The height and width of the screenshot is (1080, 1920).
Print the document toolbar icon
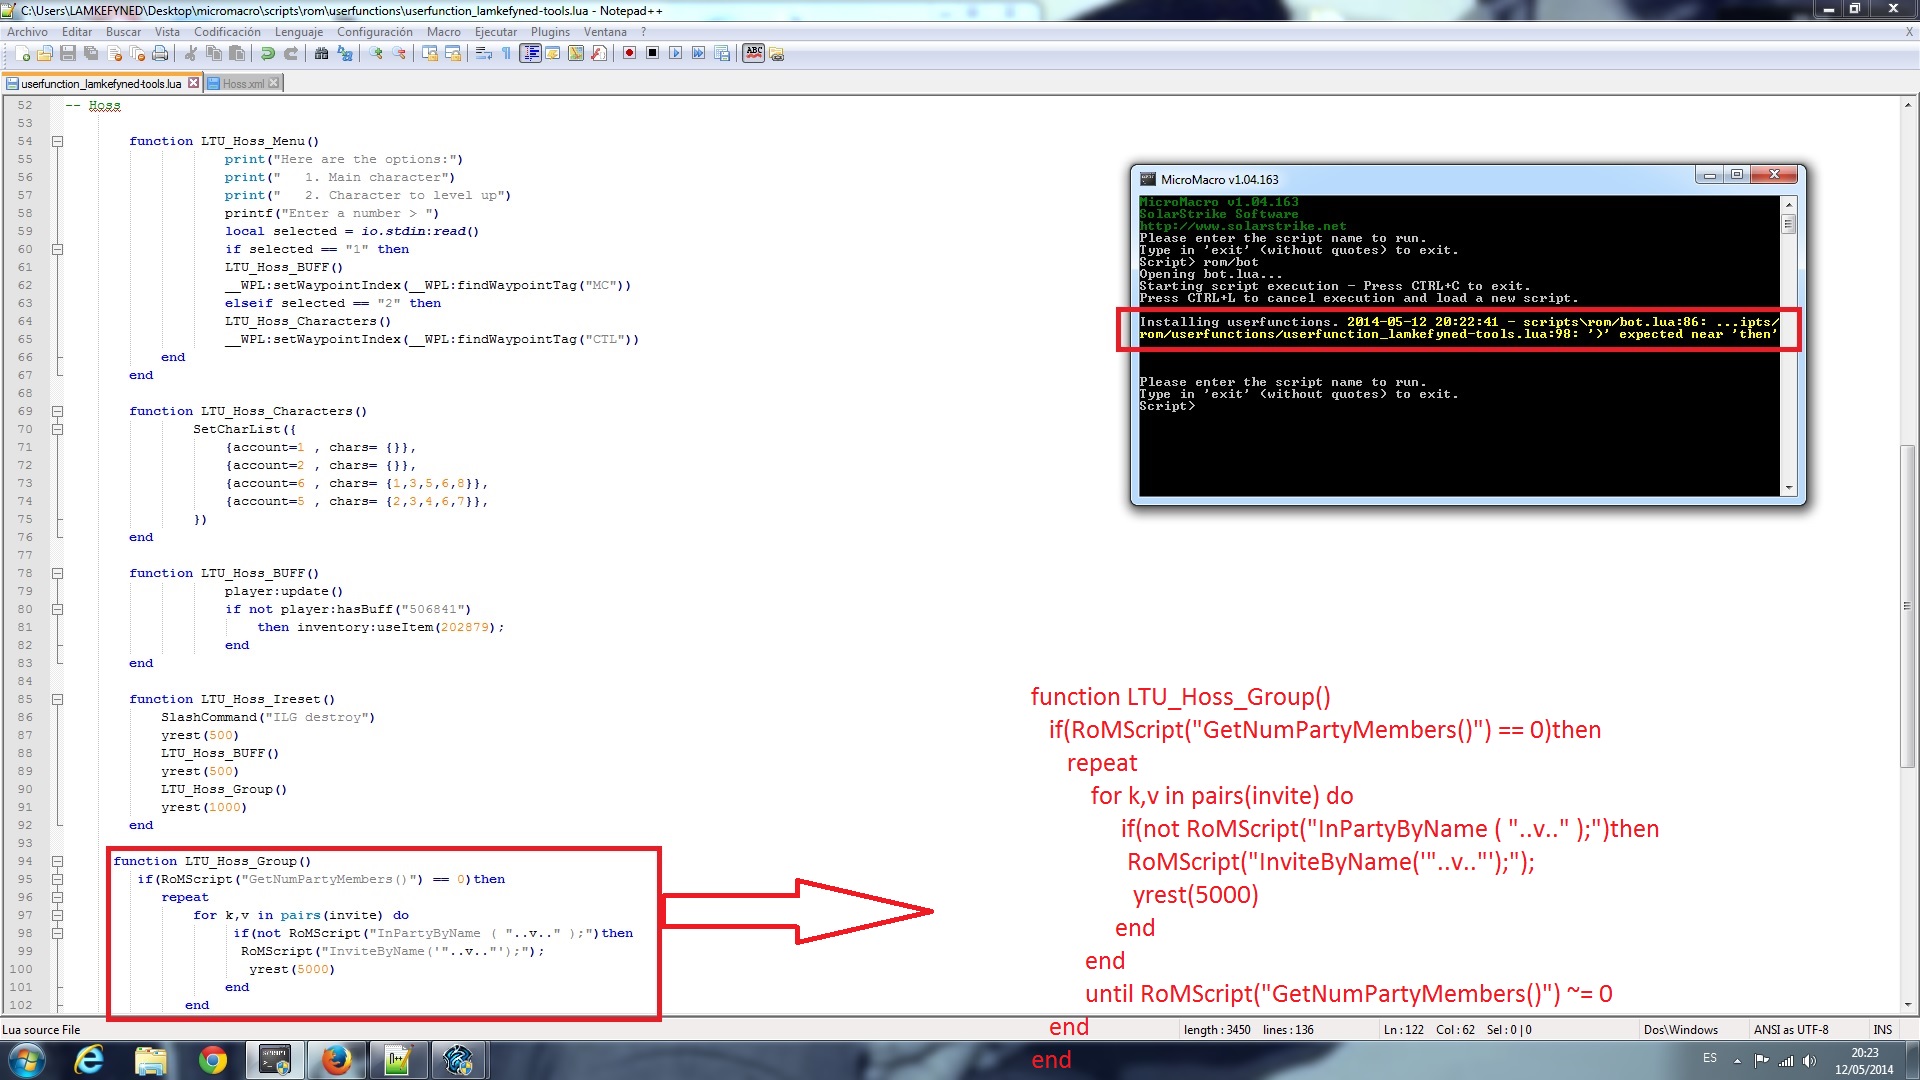click(x=160, y=54)
